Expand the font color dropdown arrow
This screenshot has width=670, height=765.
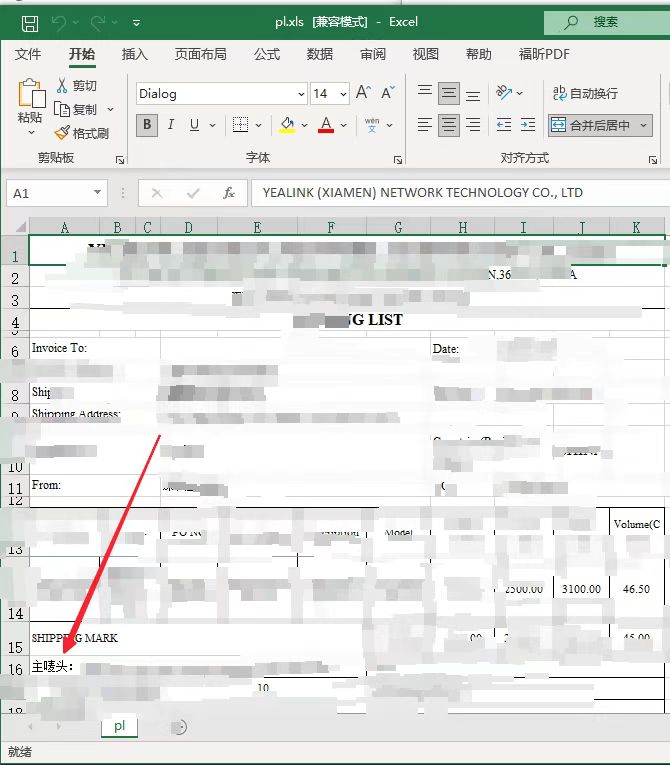pyautogui.click(x=344, y=125)
